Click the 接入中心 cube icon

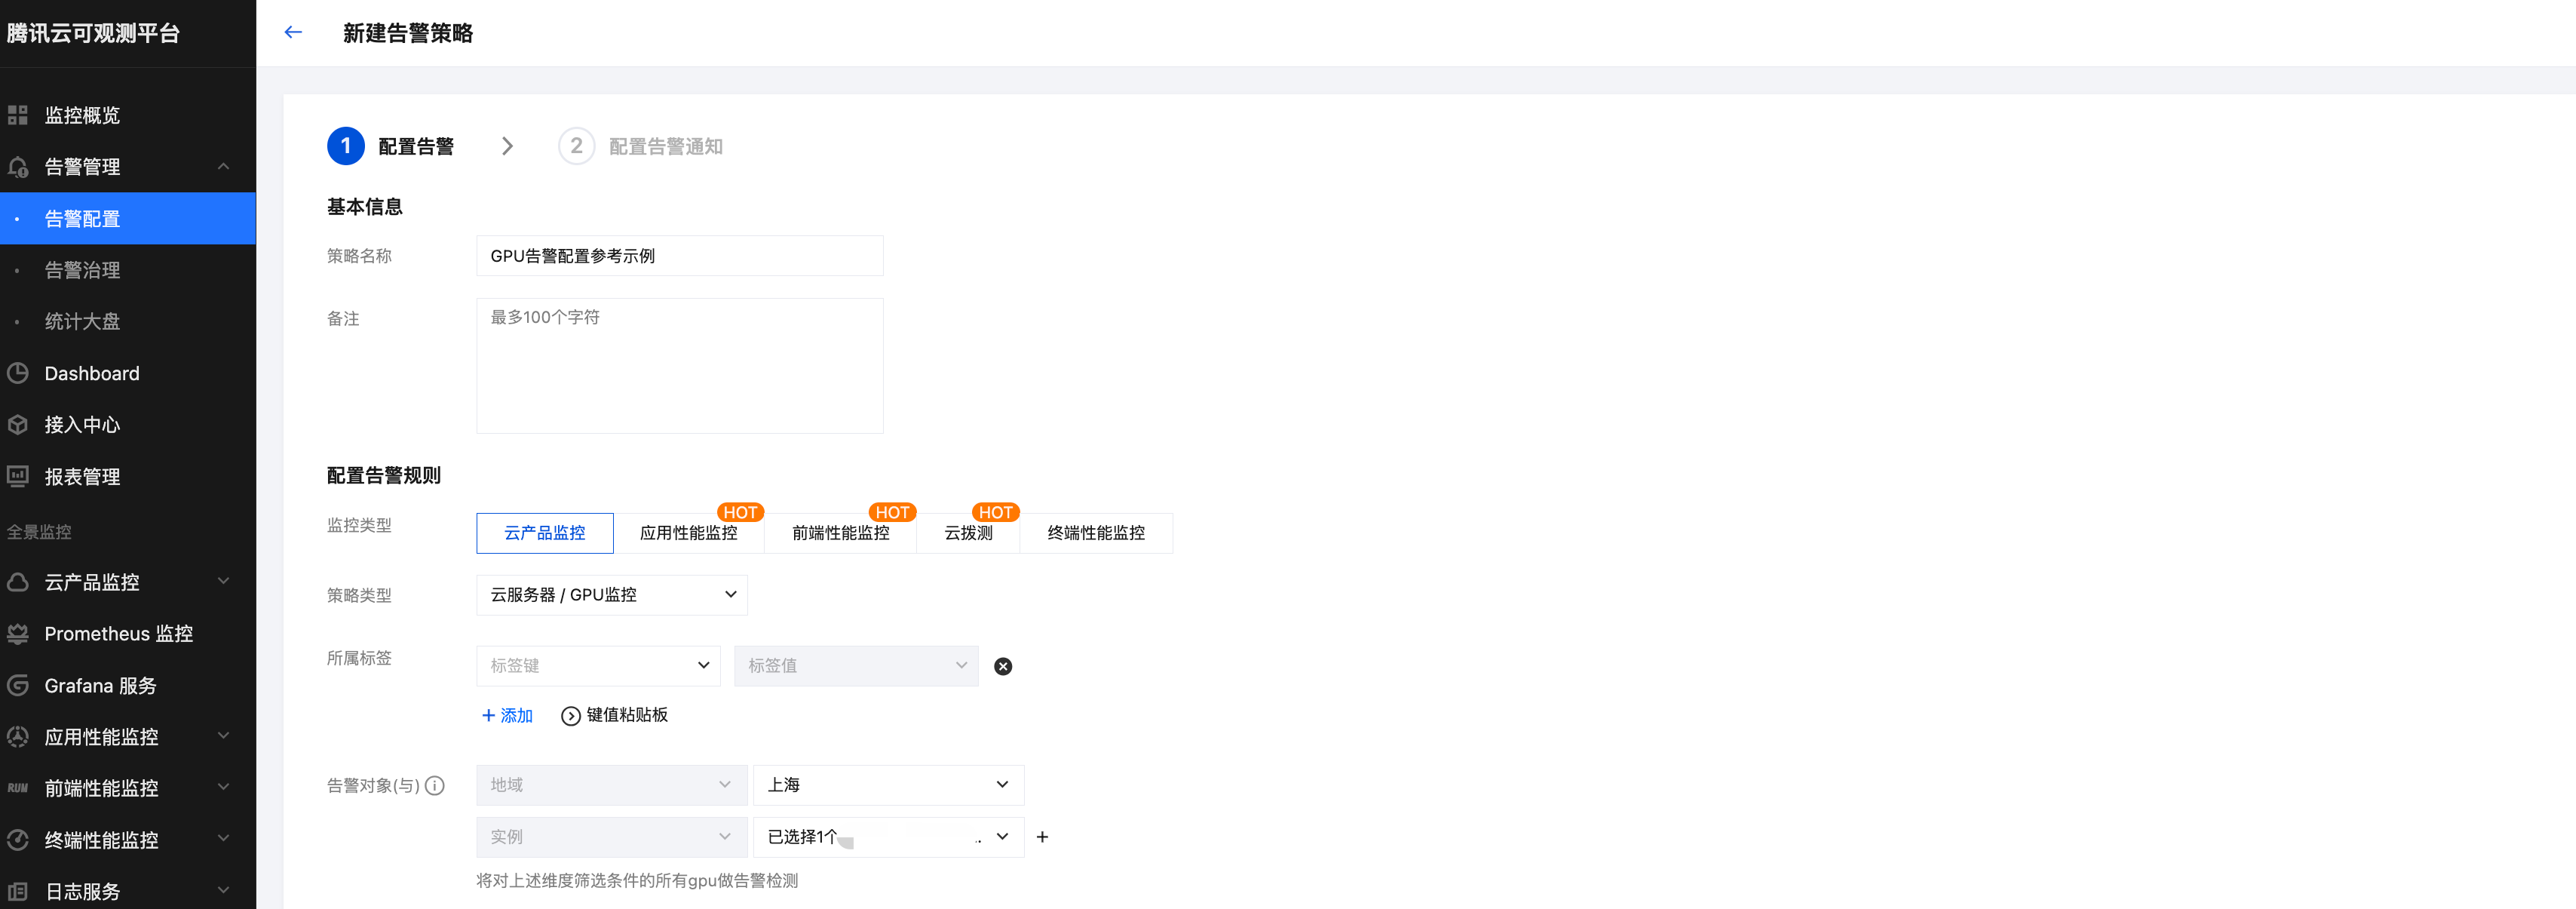tap(18, 425)
